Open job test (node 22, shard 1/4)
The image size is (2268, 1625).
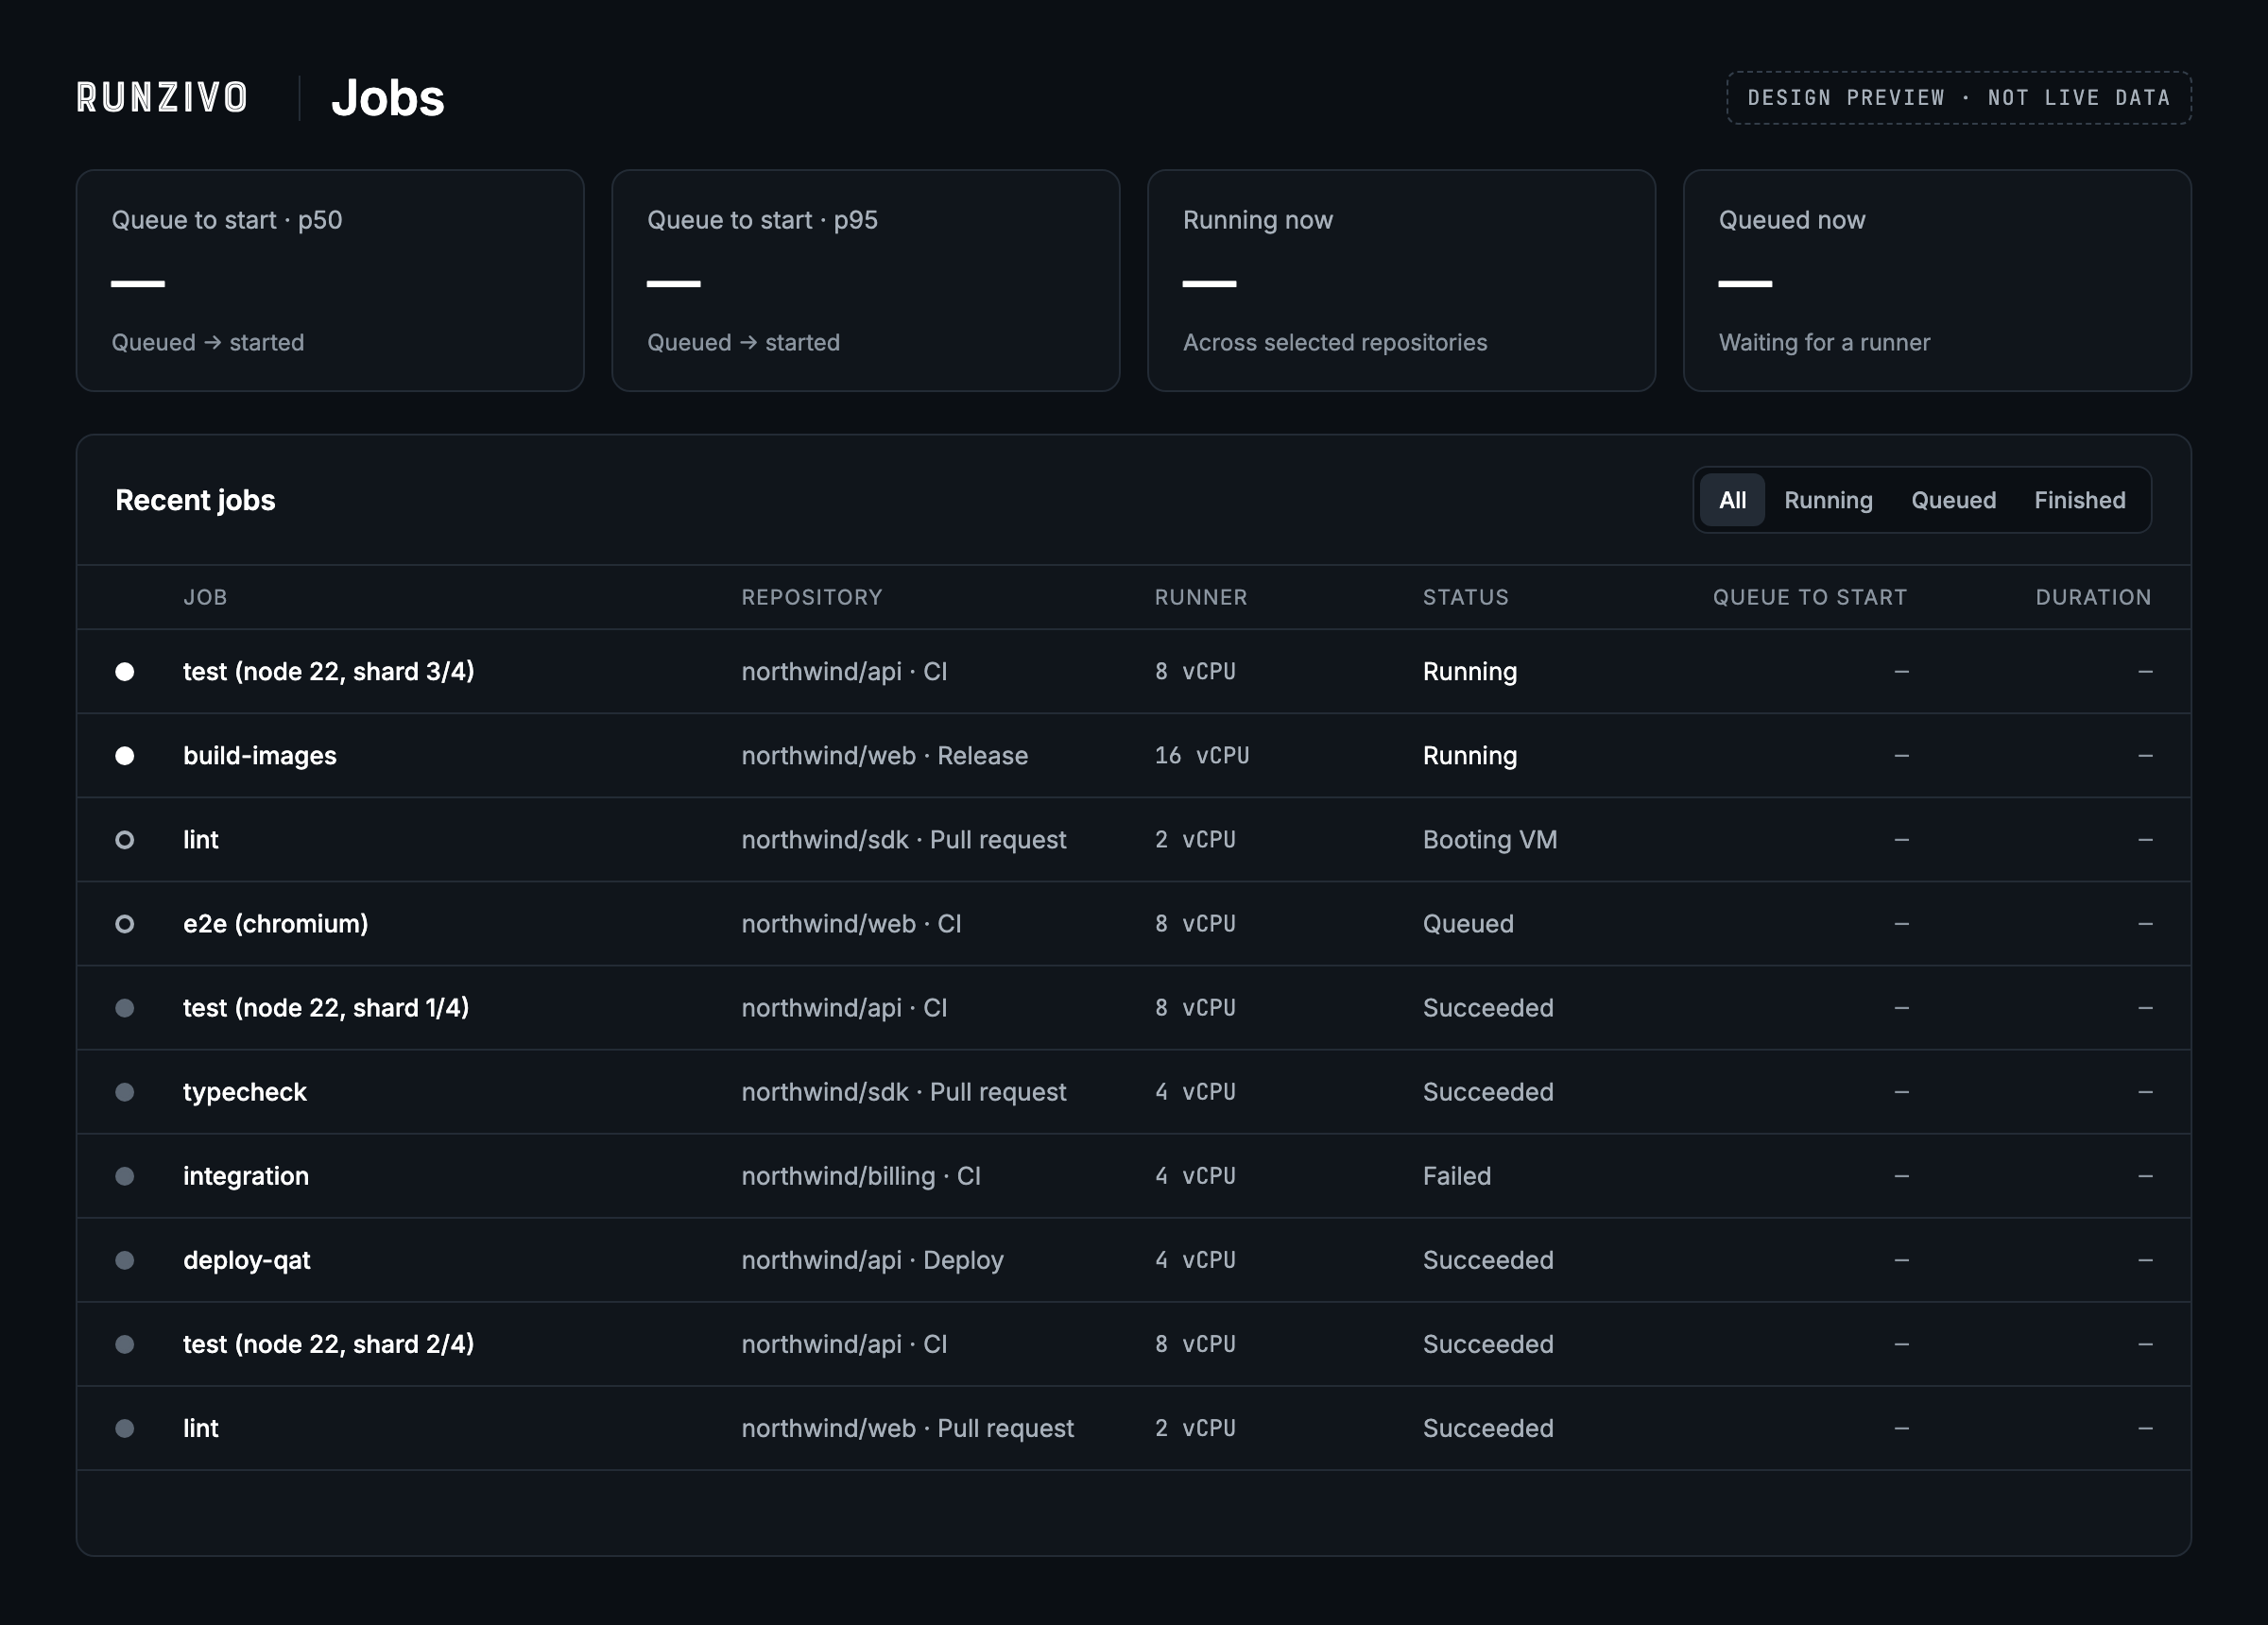[326, 1007]
